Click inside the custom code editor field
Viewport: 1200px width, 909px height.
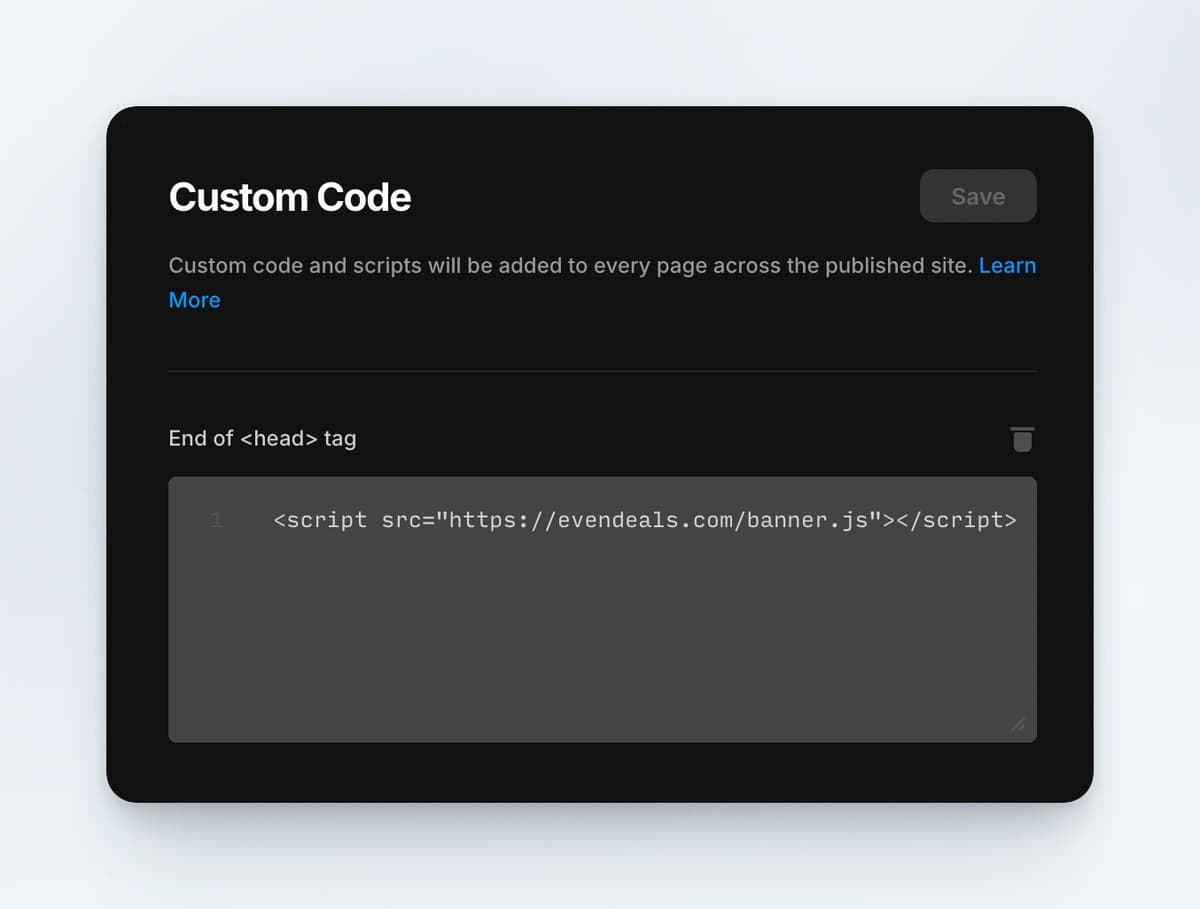coord(600,610)
